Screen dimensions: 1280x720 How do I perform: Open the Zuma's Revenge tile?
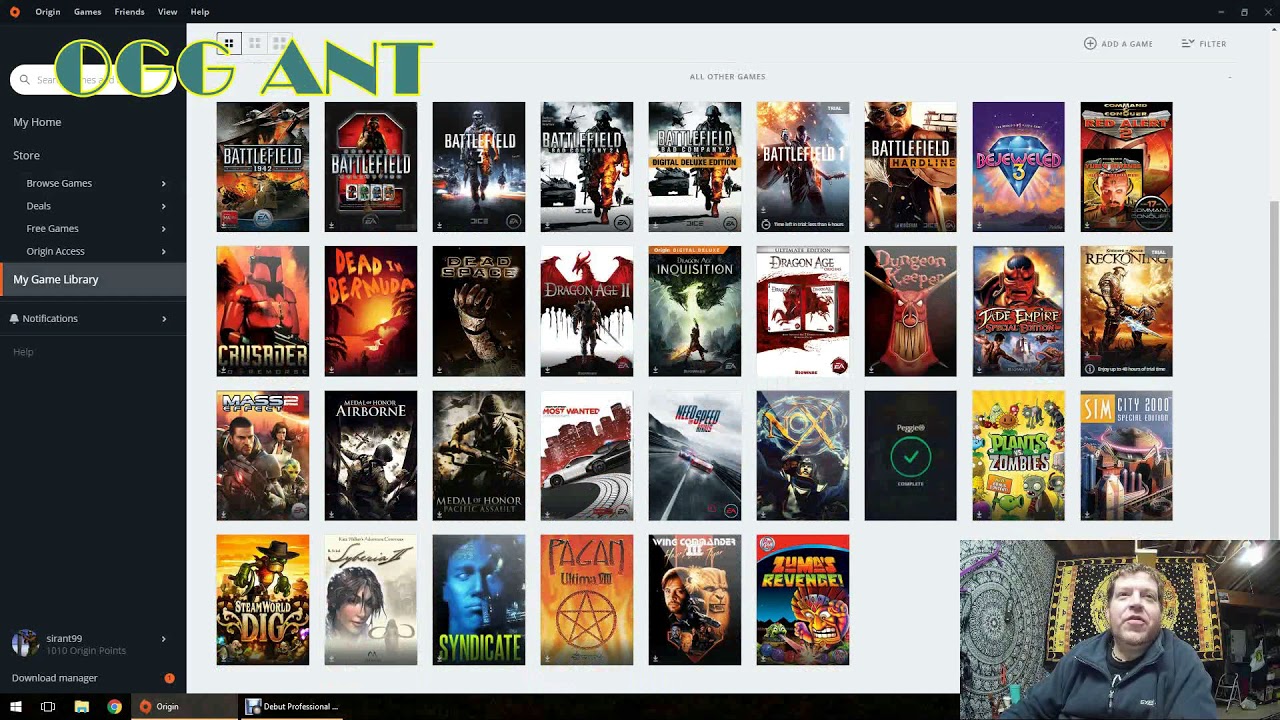tap(803, 600)
